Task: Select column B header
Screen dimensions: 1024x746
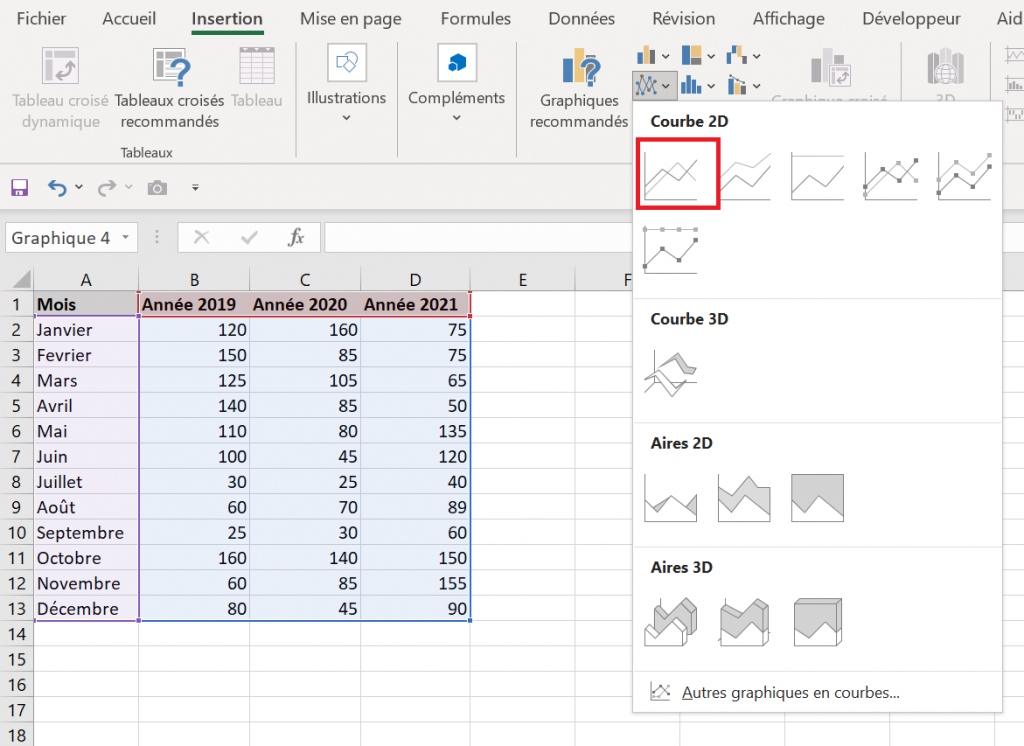Action: tap(194, 280)
